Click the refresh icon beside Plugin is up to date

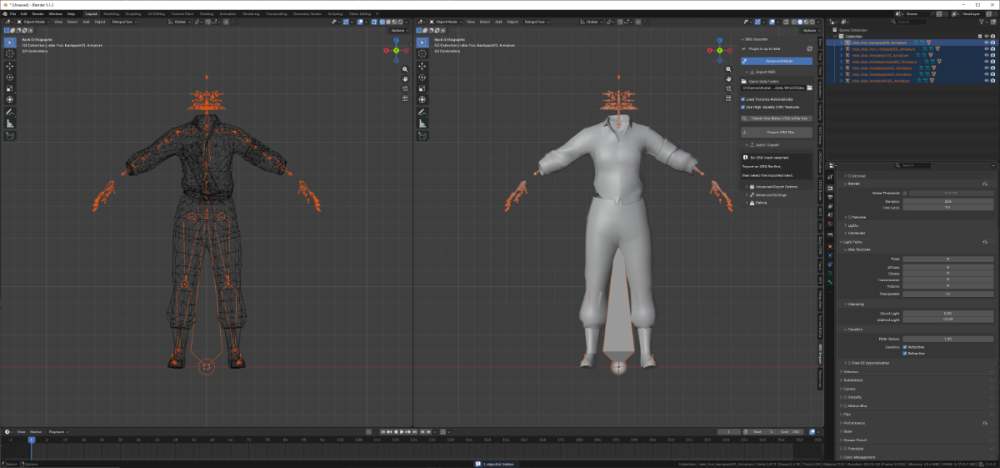pos(809,48)
